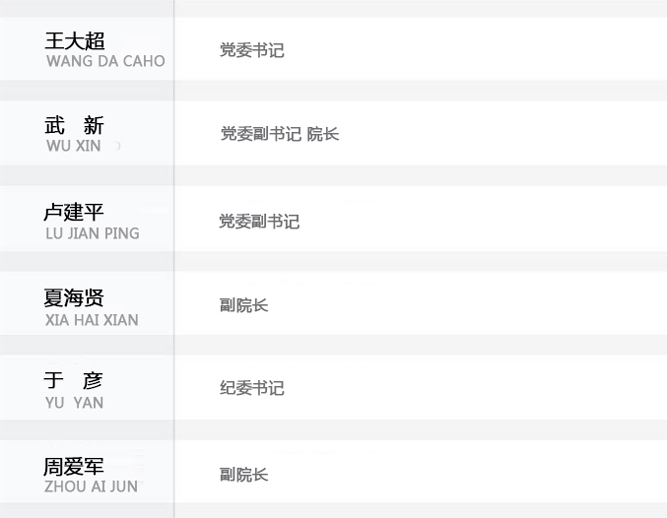Open the 于彦 name entry
The width and height of the screenshot is (667, 518).
(x=74, y=381)
